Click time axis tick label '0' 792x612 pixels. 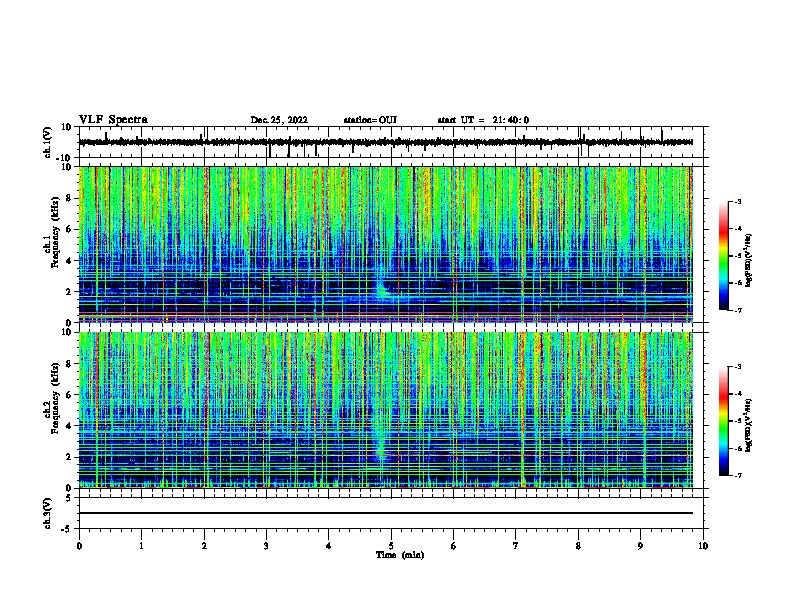click(x=79, y=546)
